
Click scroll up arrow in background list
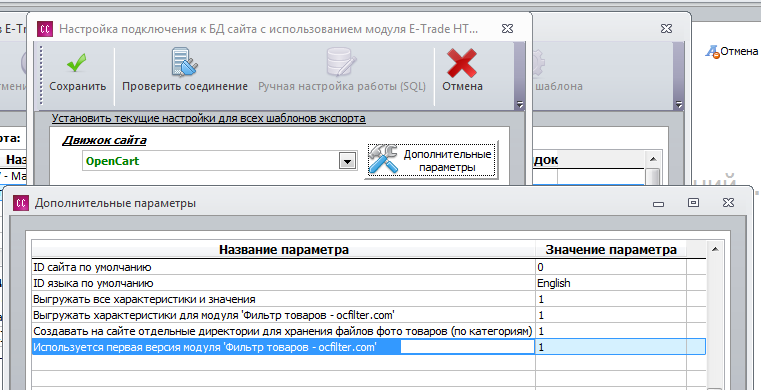pyautogui.click(x=653, y=159)
